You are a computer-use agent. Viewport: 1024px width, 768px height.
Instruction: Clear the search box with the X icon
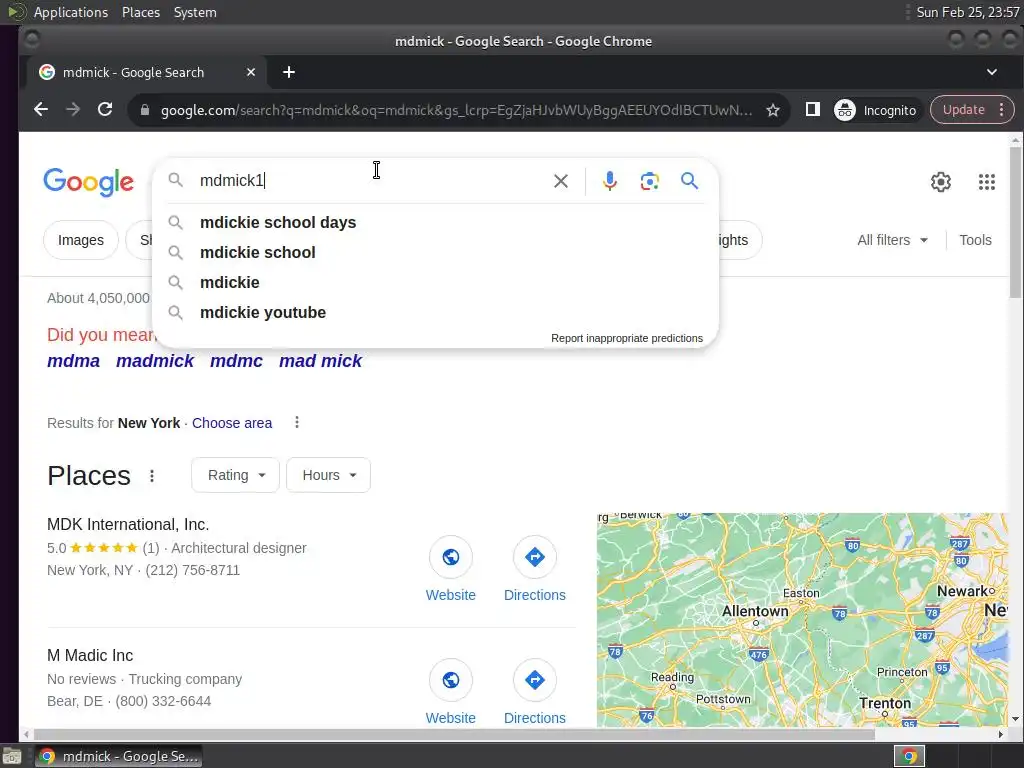(x=560, y=181)
